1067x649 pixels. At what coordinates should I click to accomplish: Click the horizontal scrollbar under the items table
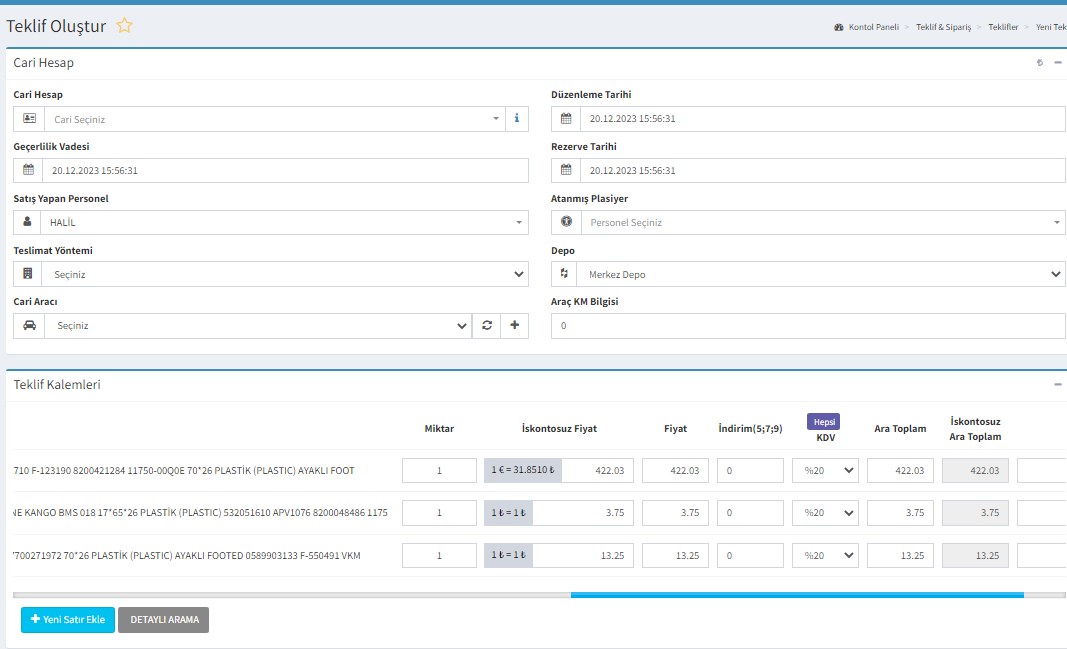(x=796, y=595)
